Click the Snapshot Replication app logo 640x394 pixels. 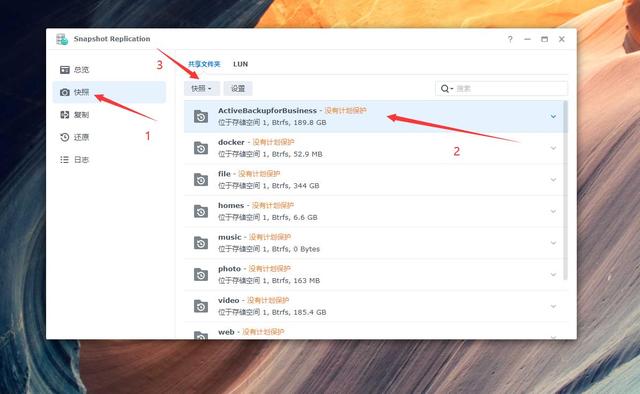62,39
